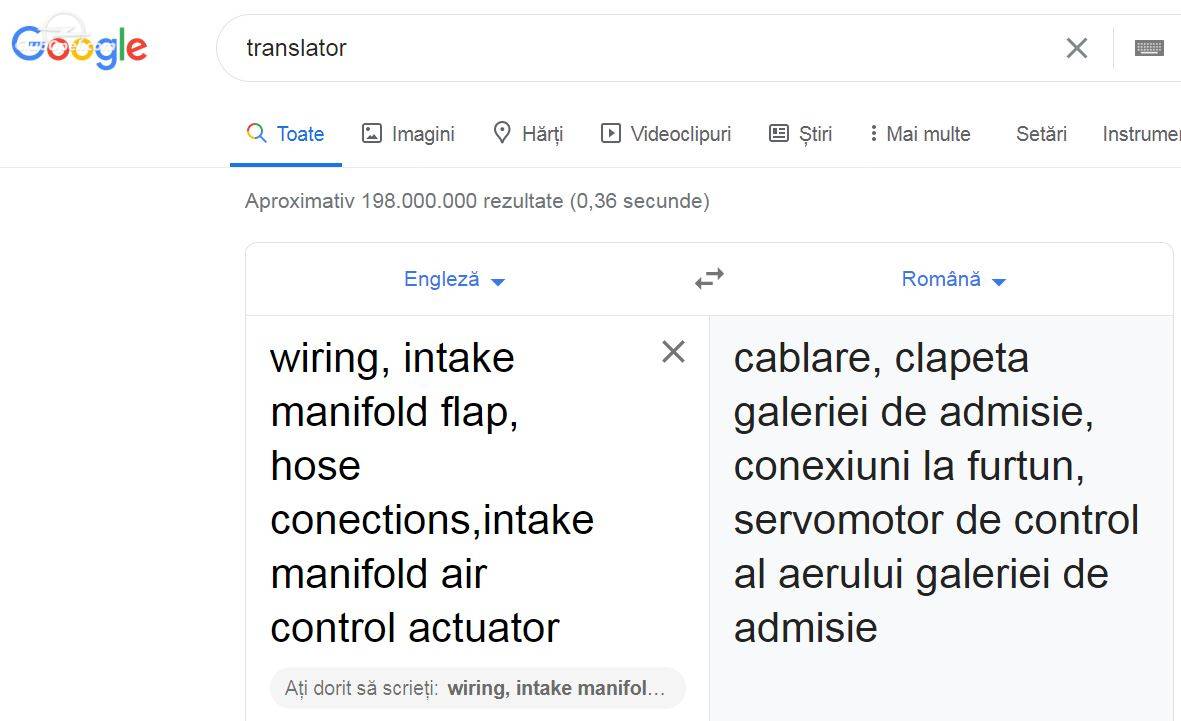
Task: Clear the translation source text X
Action: [x=673, y=351]
